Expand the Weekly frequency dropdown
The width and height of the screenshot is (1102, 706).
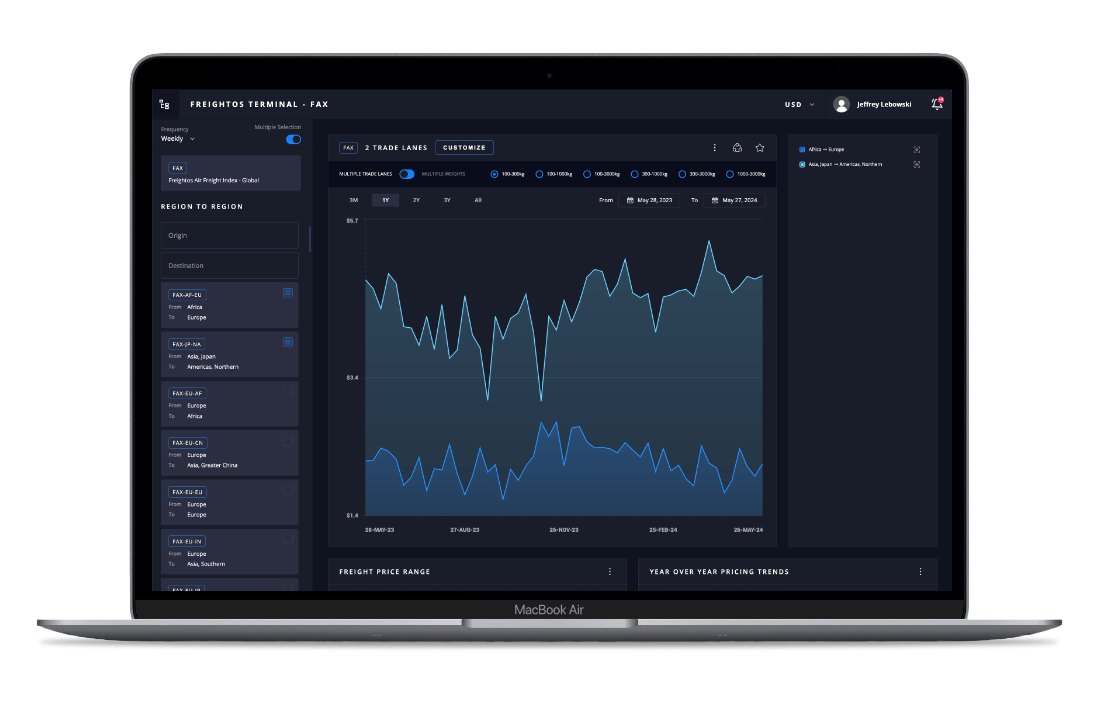(178, 139)
